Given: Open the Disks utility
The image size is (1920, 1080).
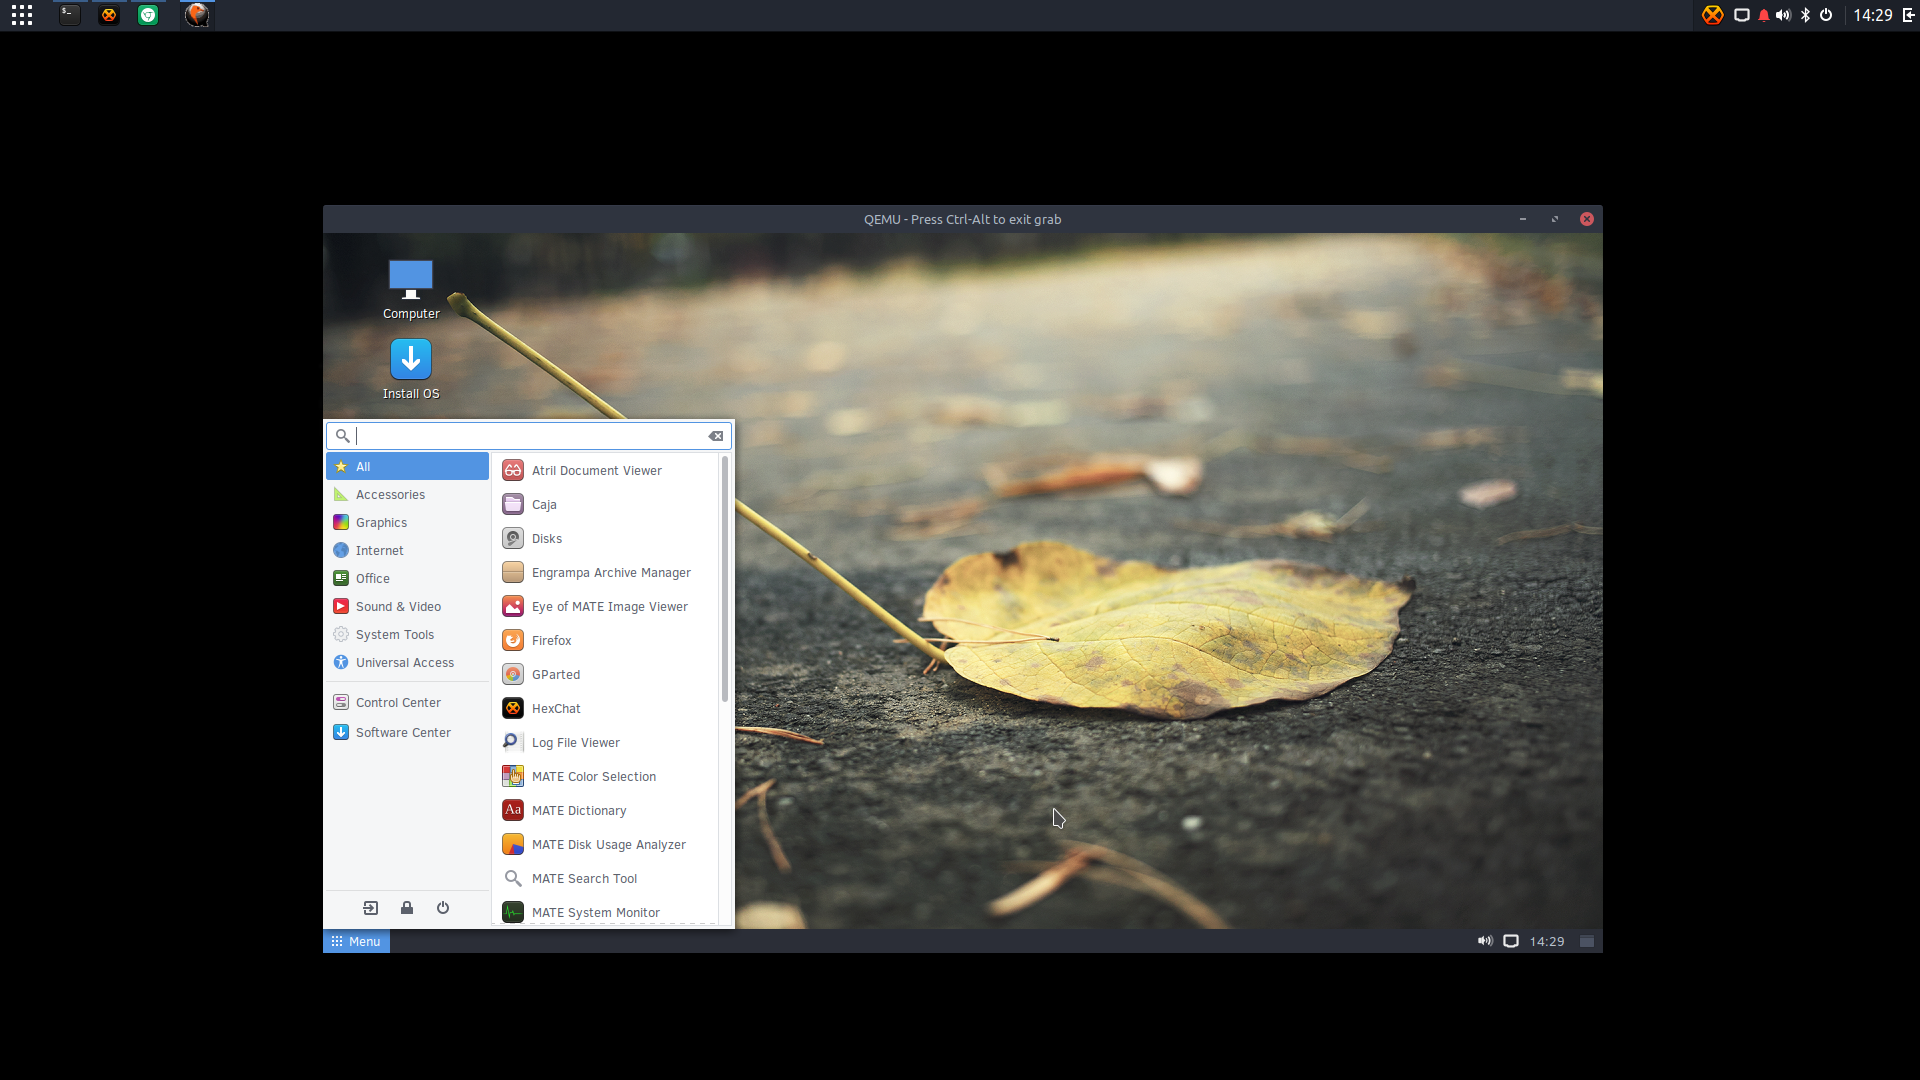Looking at the screenshot, I should [606, 539].
